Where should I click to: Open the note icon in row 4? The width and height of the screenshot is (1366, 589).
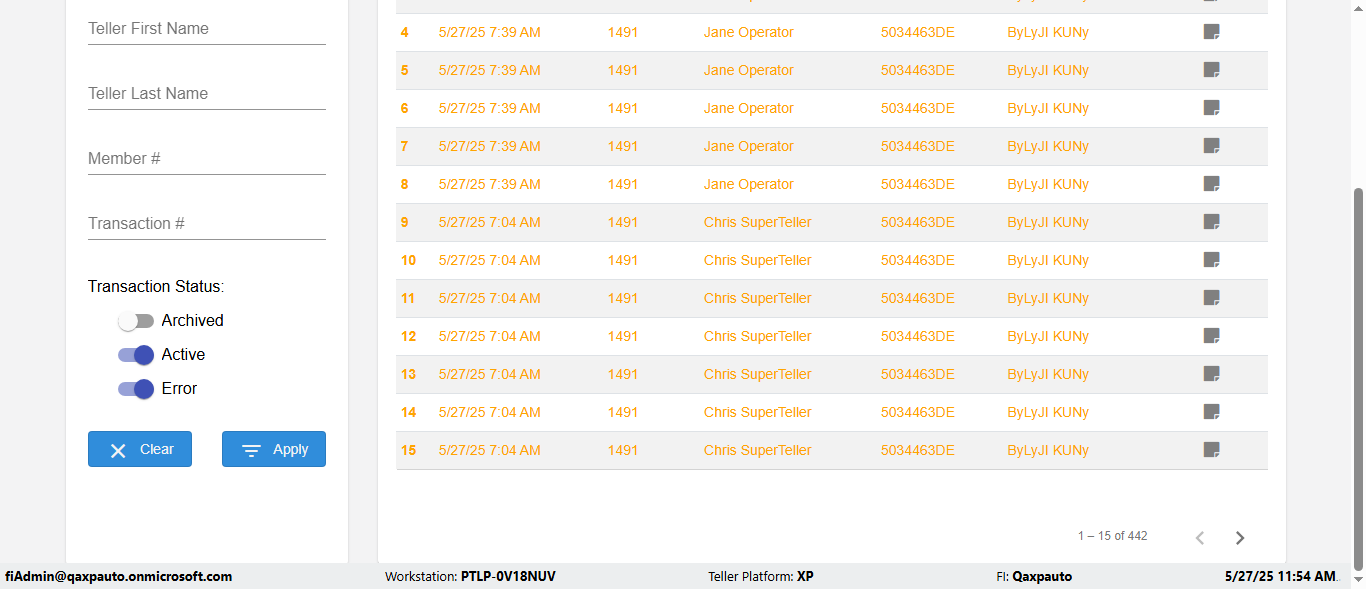pyautogui.click(x=1211, y=32)
